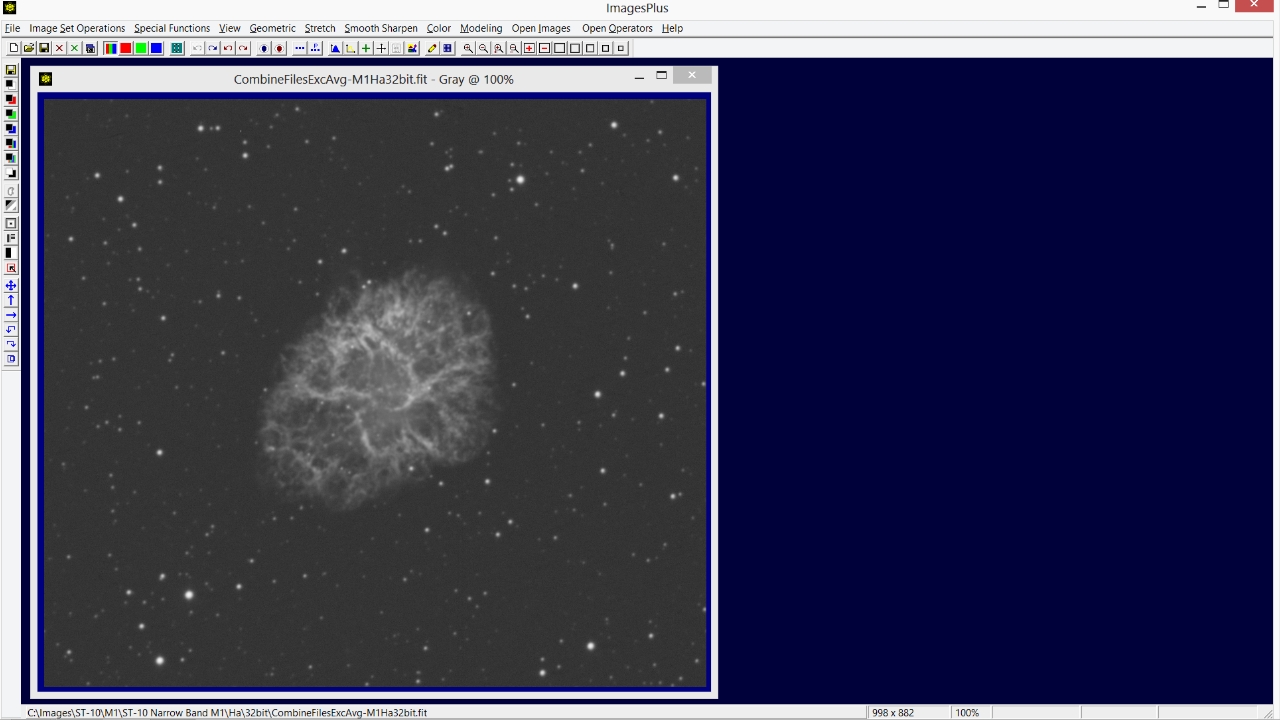Click the red circle toolbar icon

pyautogui.click(x=279, y=48)
